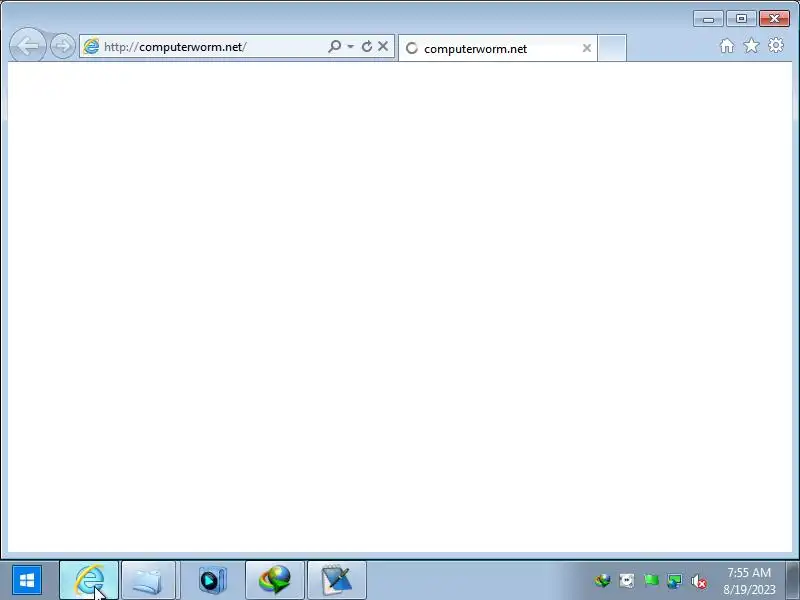800x600 pixels.
Task: Select the computerworm.net tab
Action: (497, 48)
